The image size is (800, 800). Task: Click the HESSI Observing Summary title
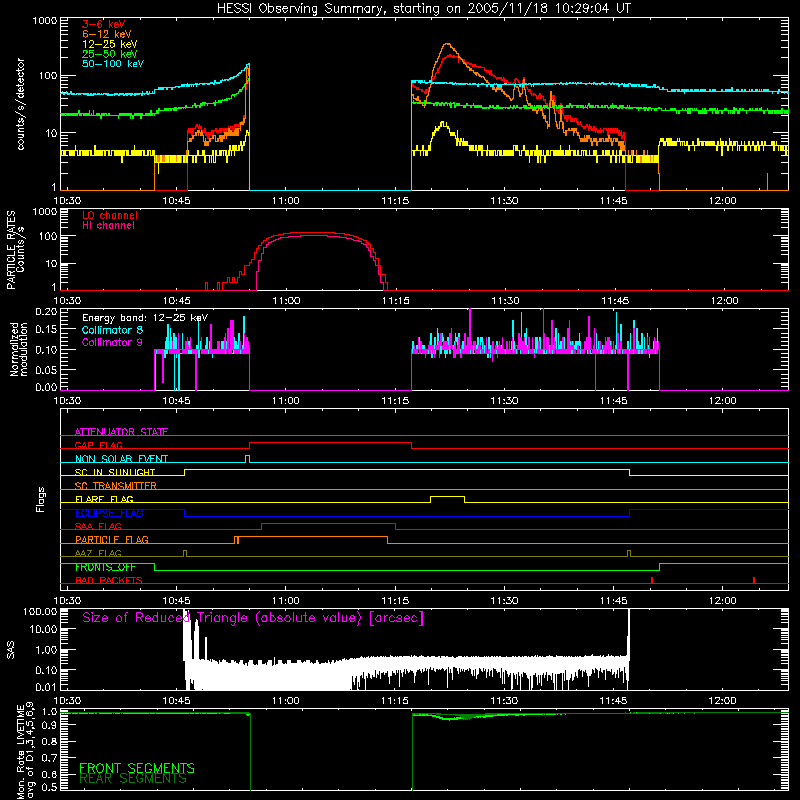(423, 9)
